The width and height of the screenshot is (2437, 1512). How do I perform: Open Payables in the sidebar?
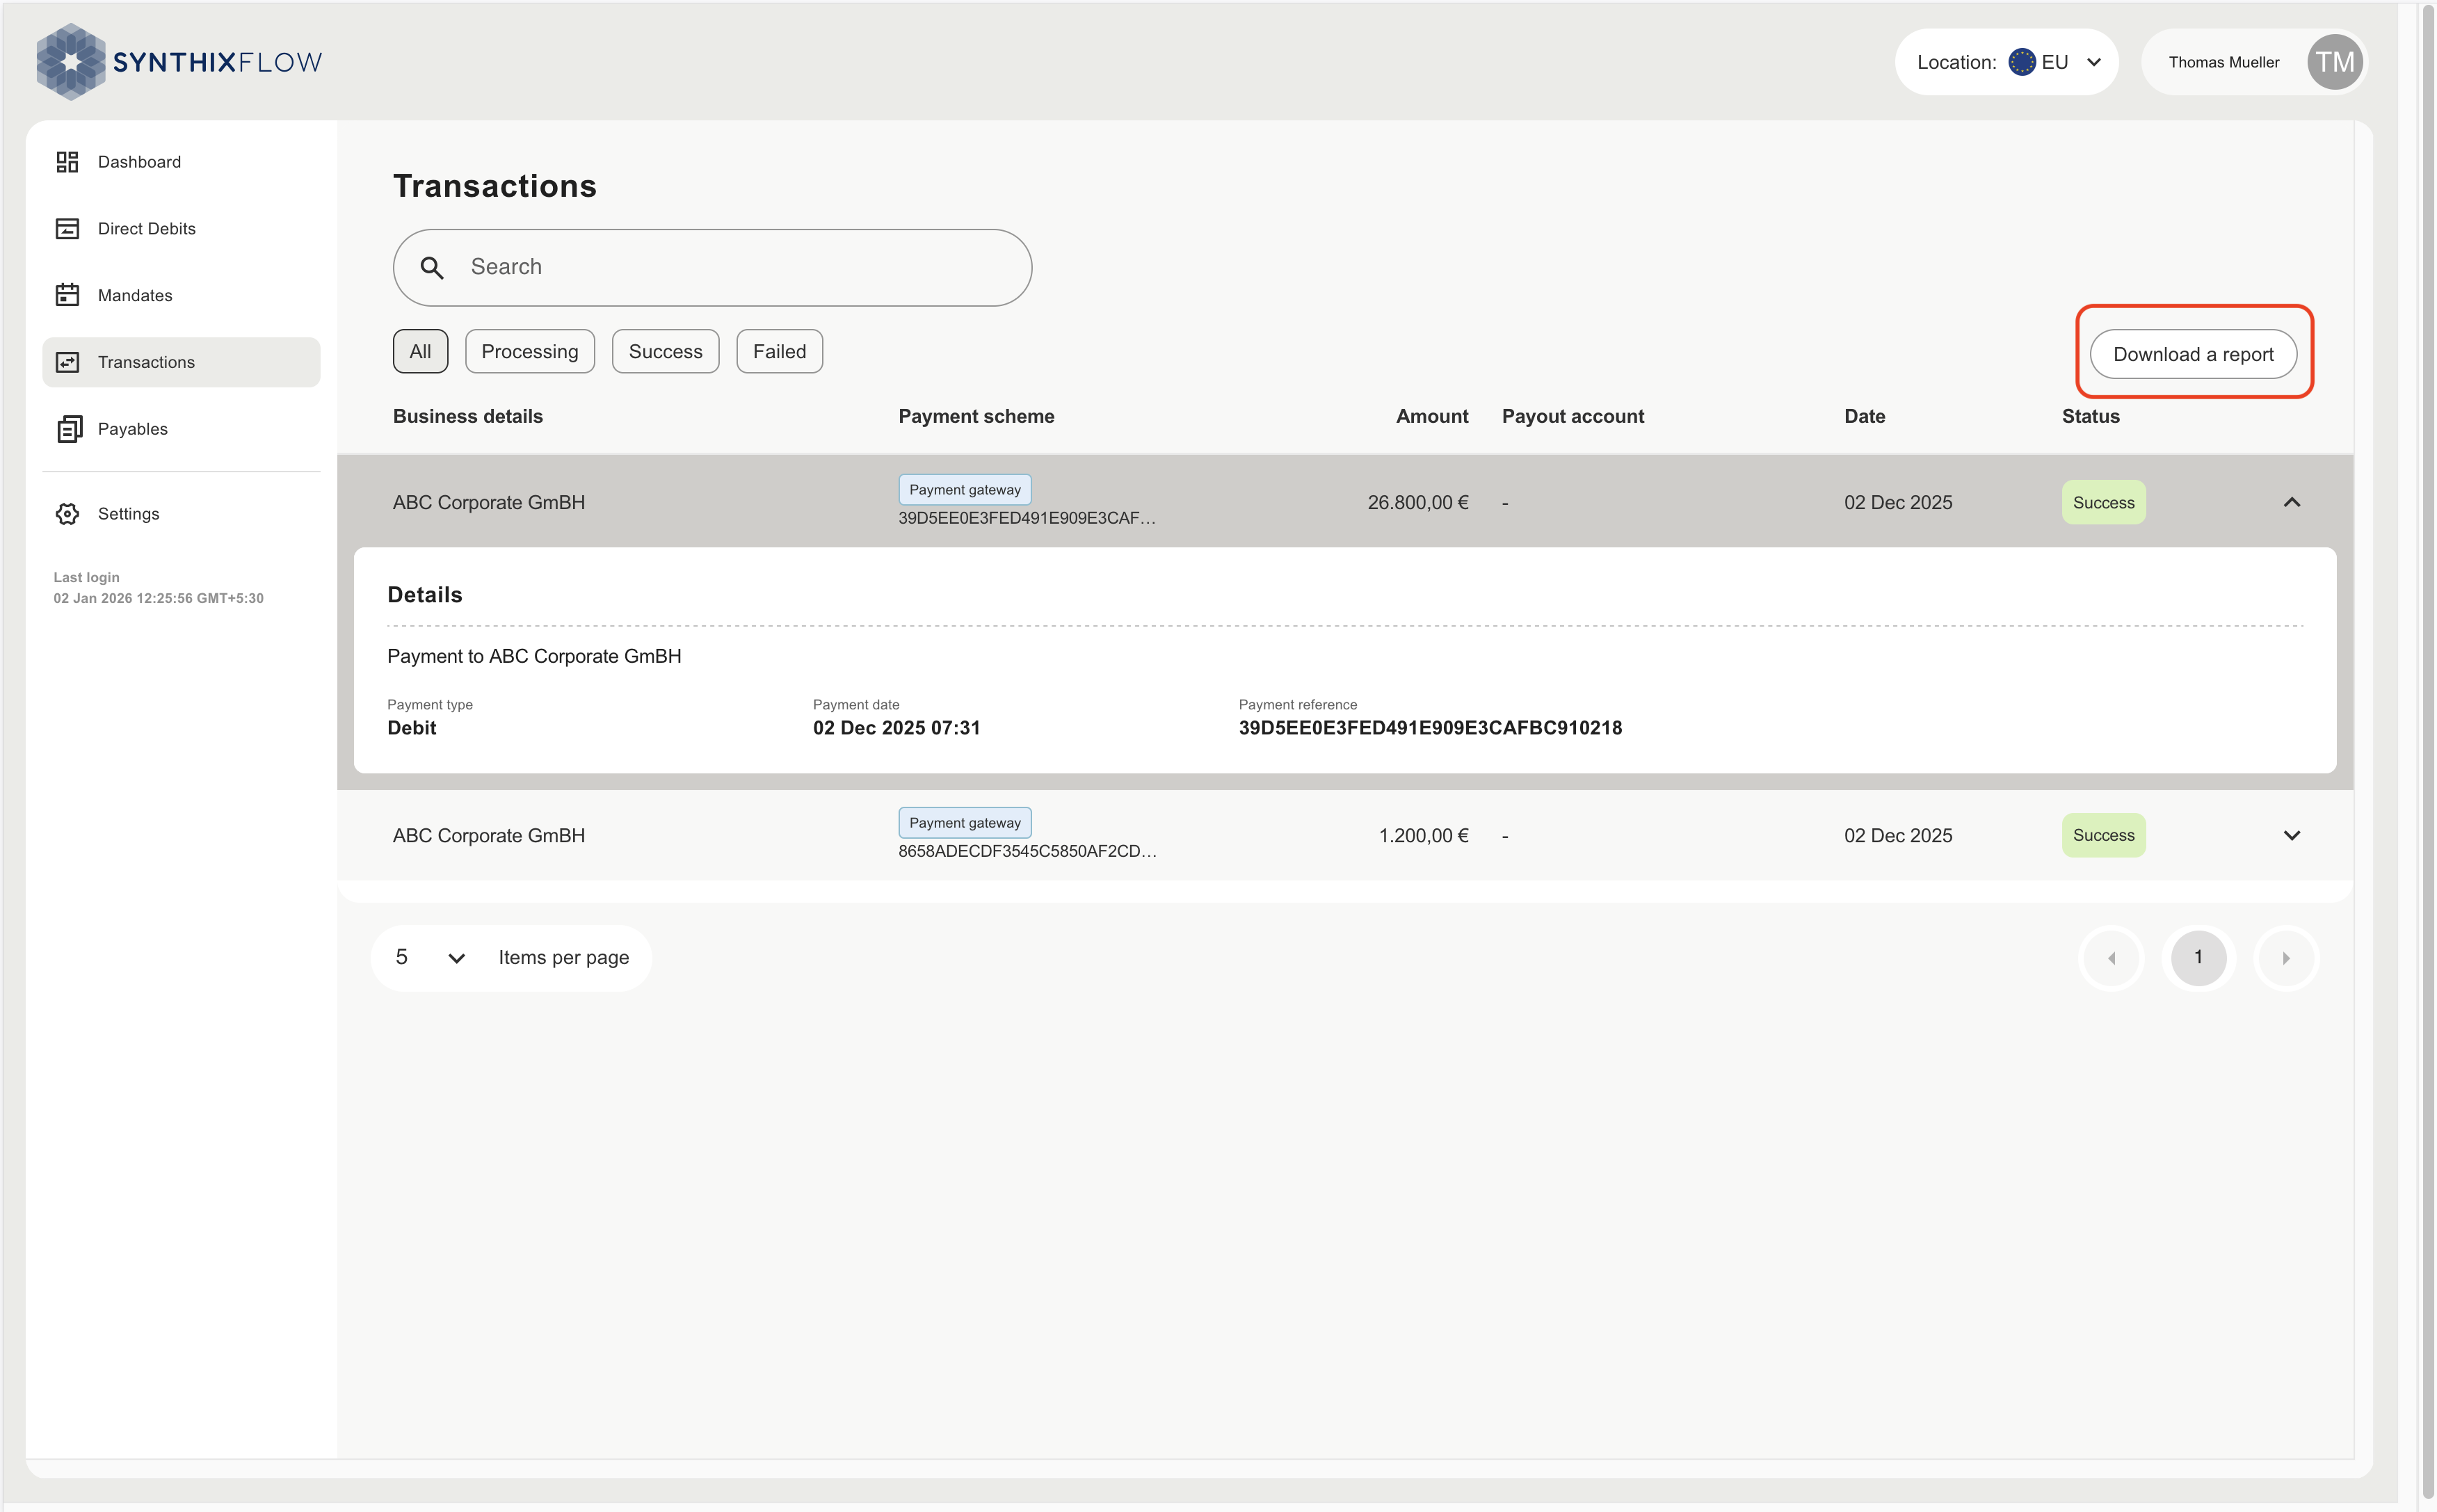click(x=181, y=429)
